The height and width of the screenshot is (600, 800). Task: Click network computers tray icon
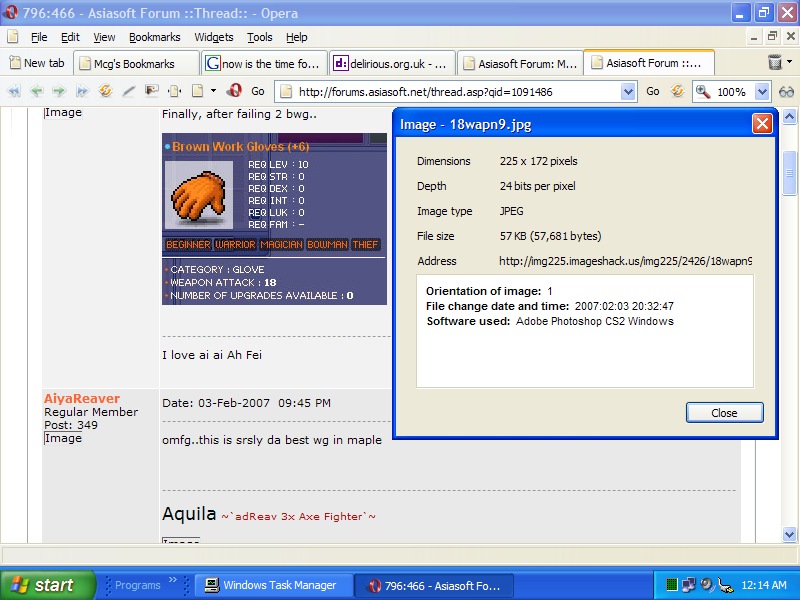[x=689, y=584]
